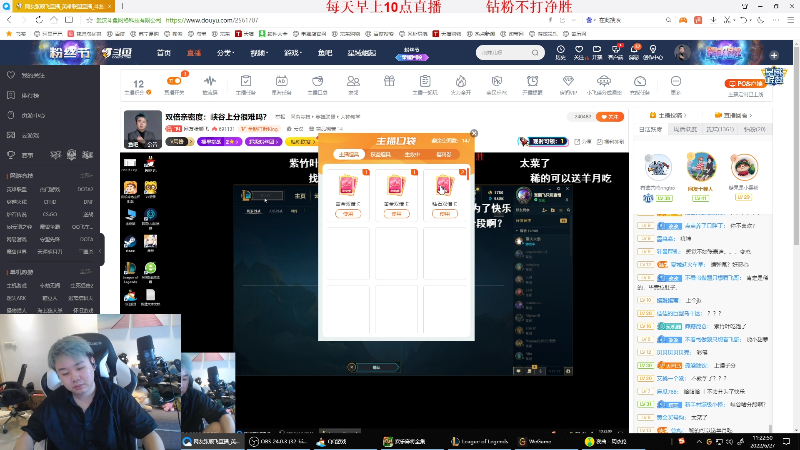
Task: Expand the first purple badge with star
Action: (x=219, y=141)
